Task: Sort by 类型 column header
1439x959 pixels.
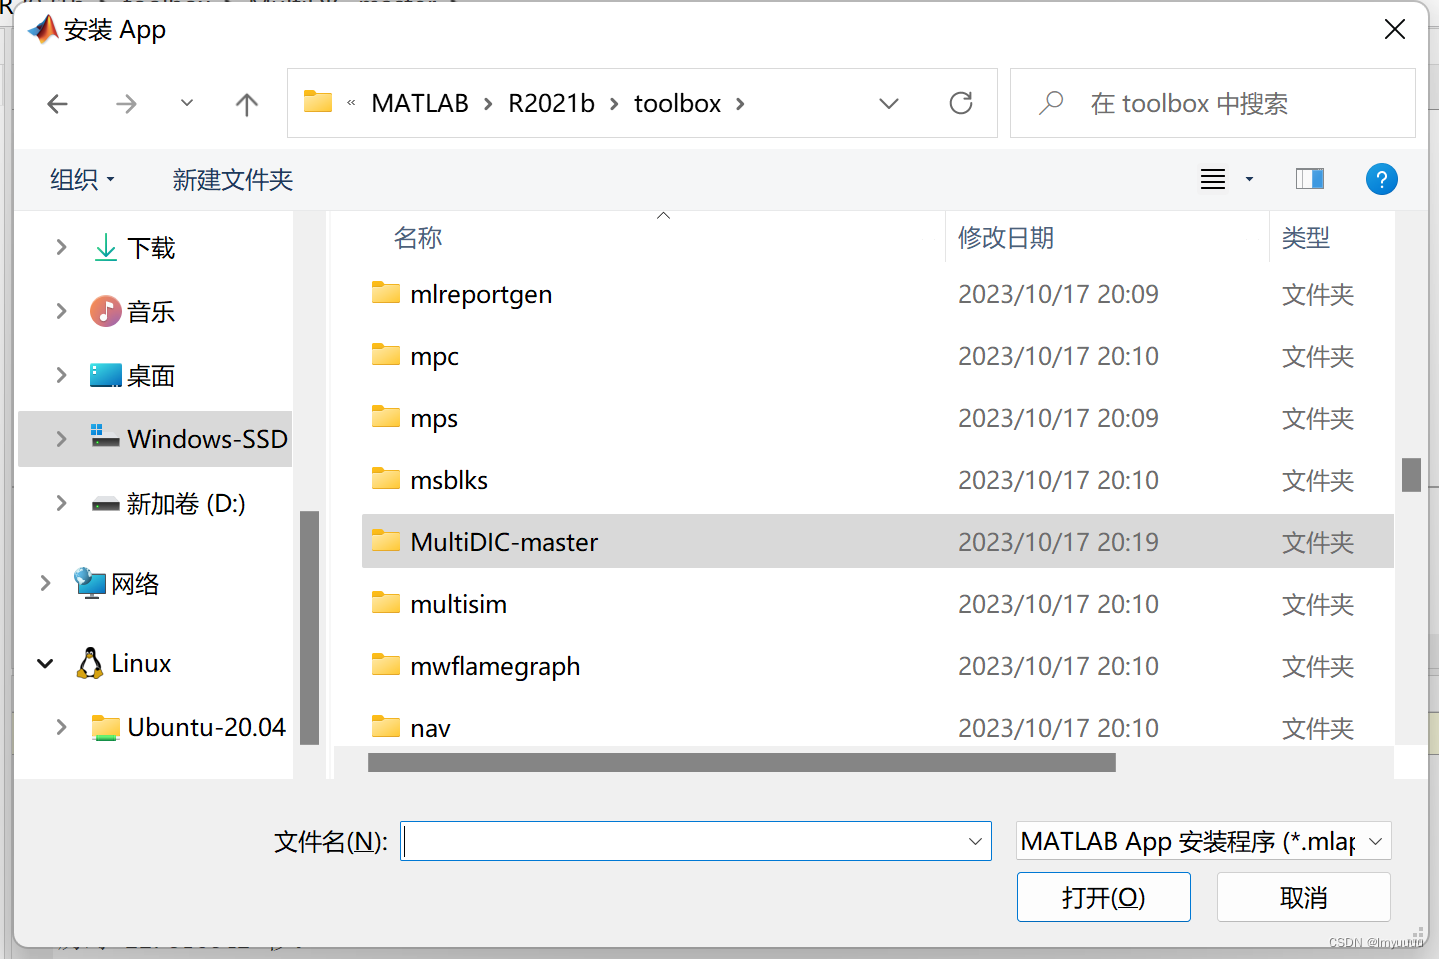Action: pyautogui.click(x=1306, y=238)
